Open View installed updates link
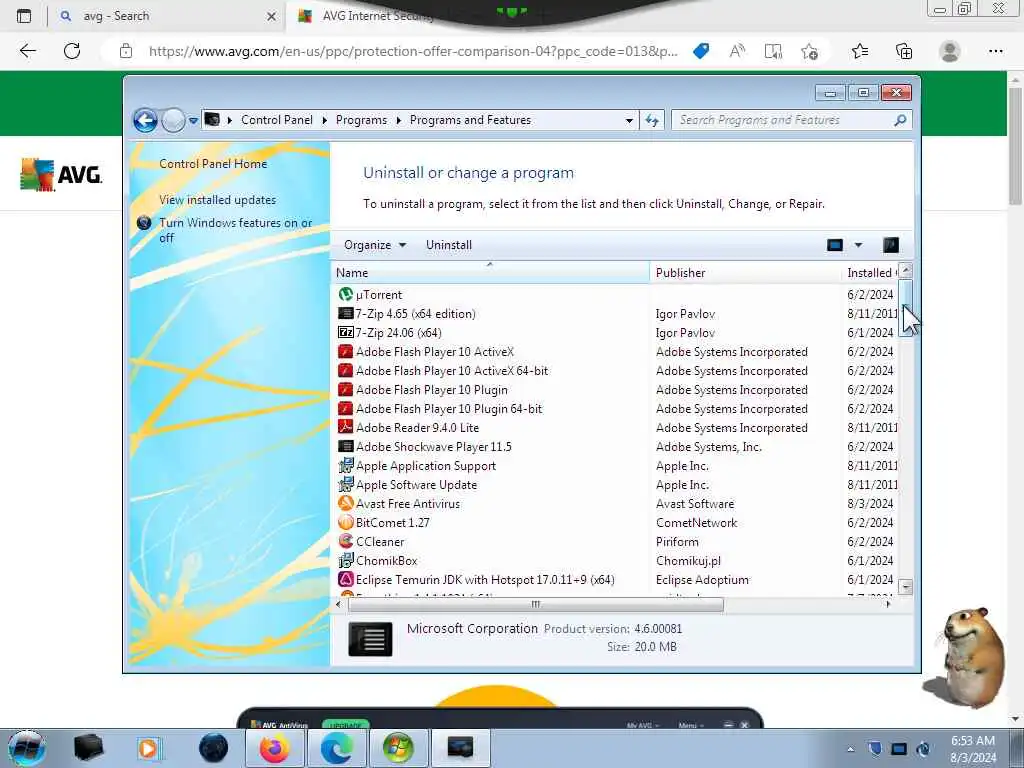 pos(217,200)
